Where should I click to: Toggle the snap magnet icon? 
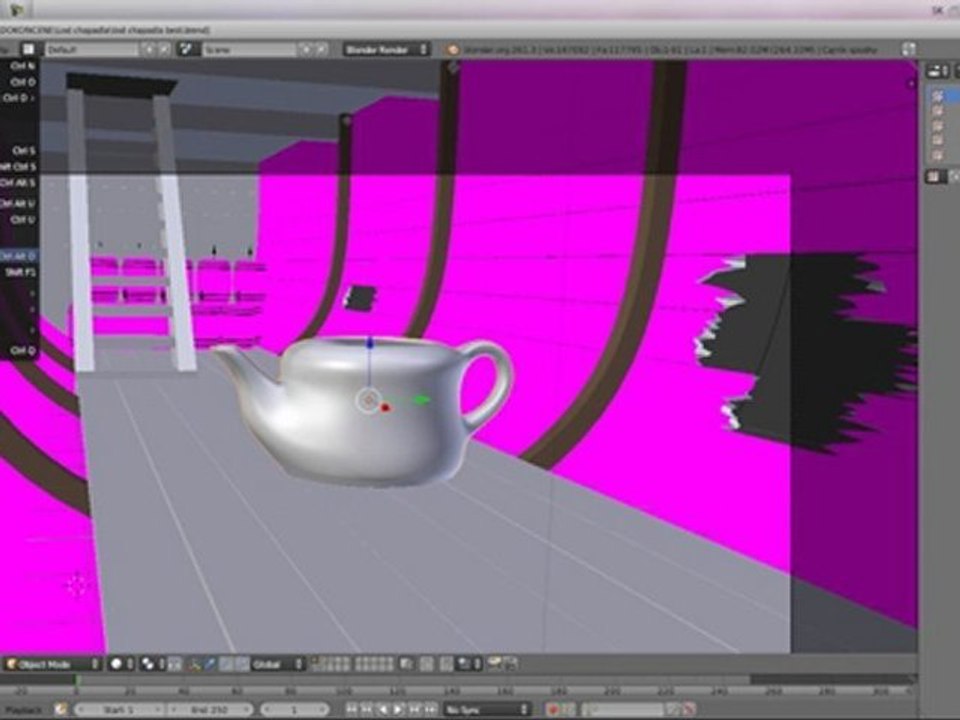[x=446, y=664]
